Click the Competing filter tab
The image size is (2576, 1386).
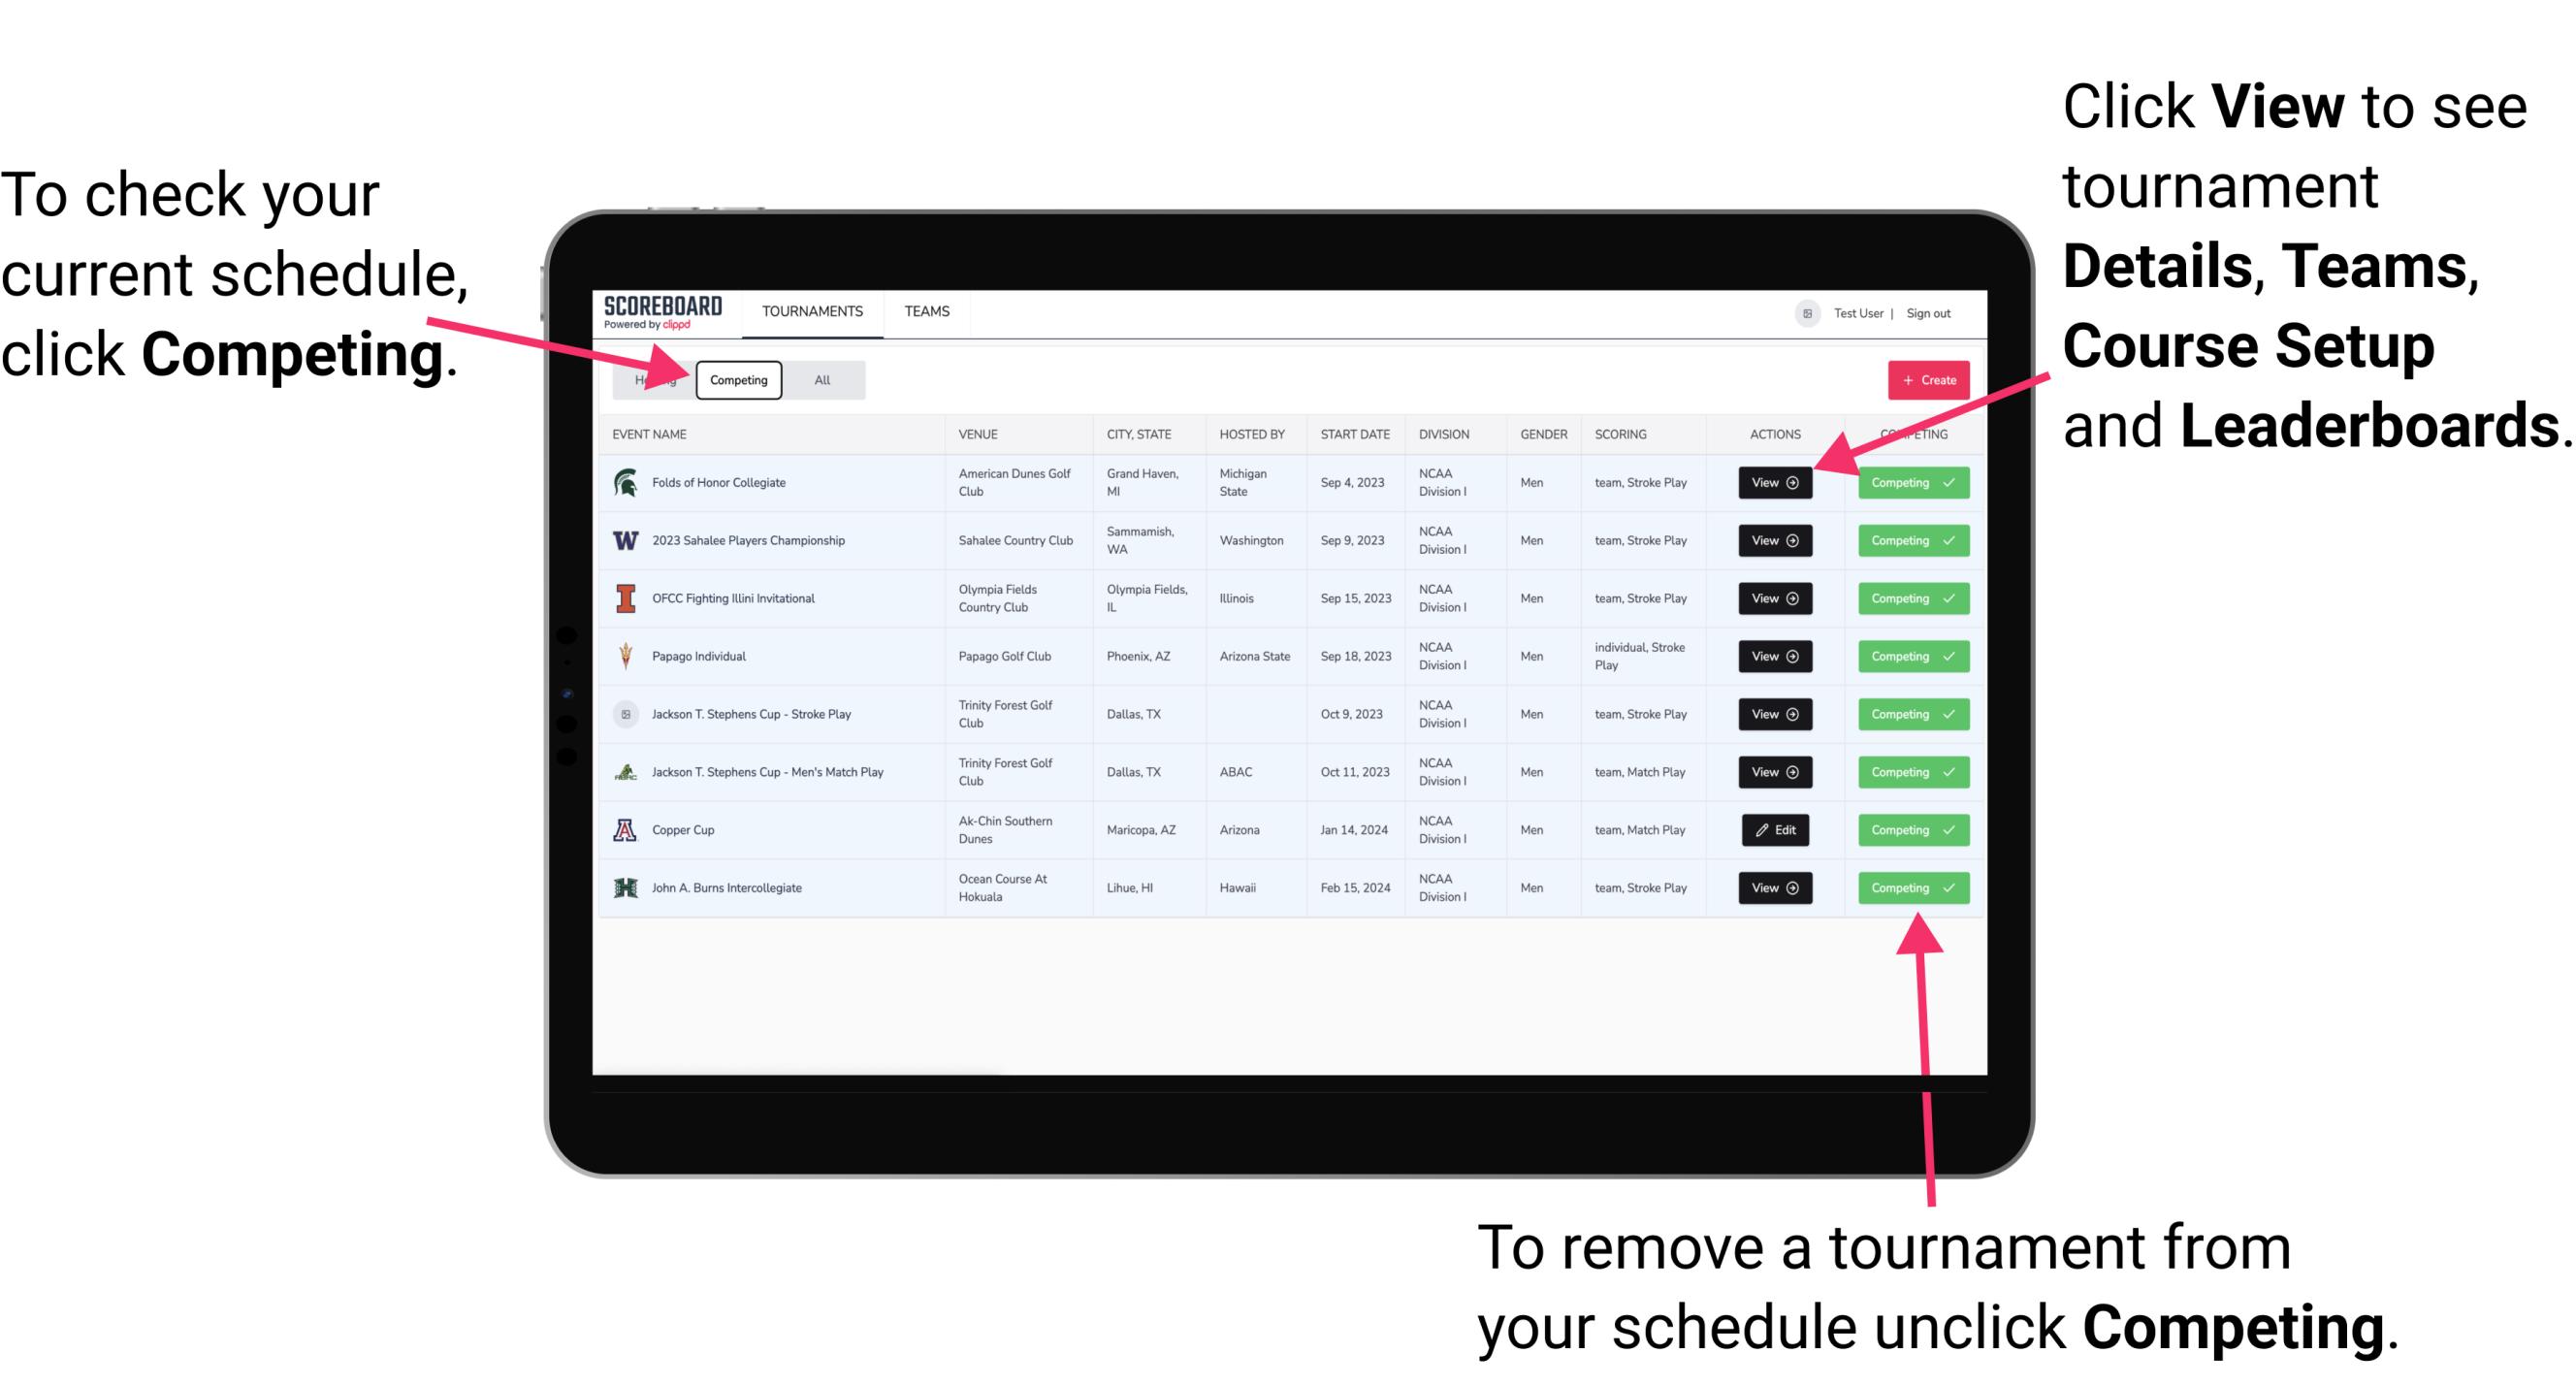[x=737, y=379]
